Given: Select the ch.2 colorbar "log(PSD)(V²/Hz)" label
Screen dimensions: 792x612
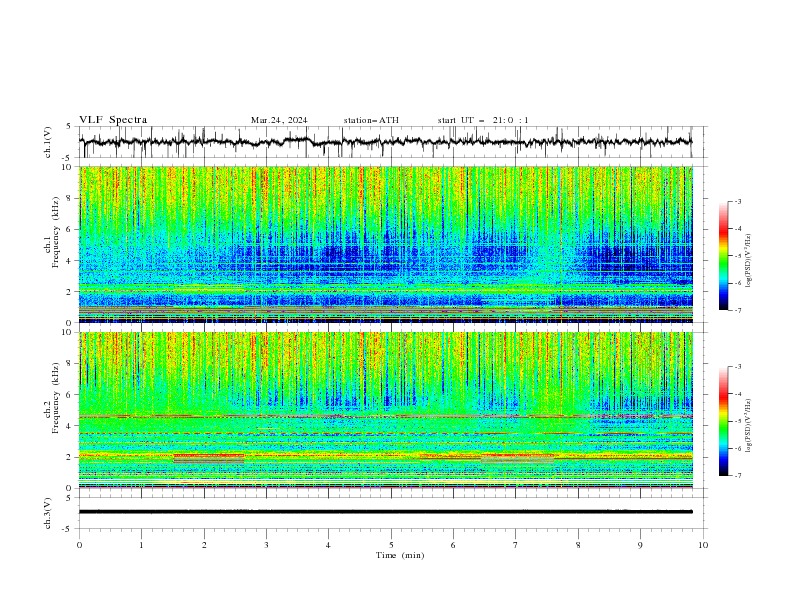Looking at the screenshot, I should click(x=748, y=425).
